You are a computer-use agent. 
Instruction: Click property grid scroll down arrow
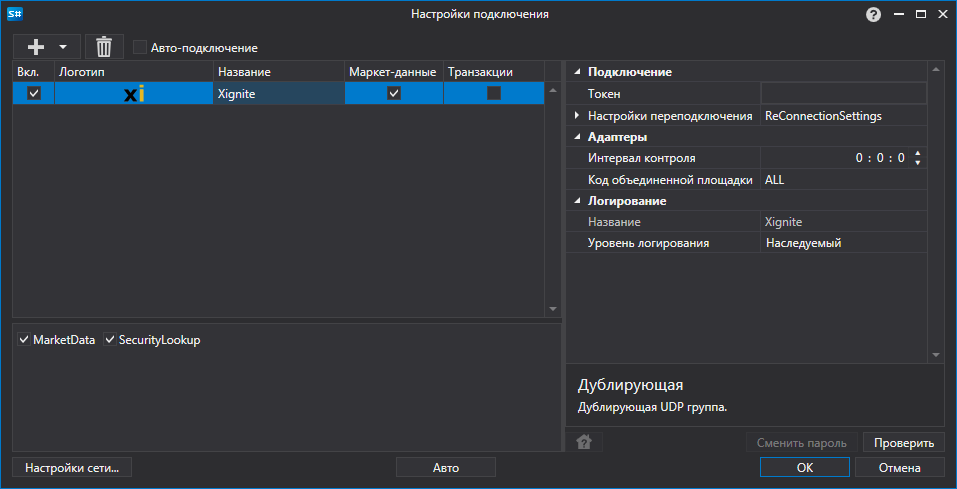tap(936, 355)
